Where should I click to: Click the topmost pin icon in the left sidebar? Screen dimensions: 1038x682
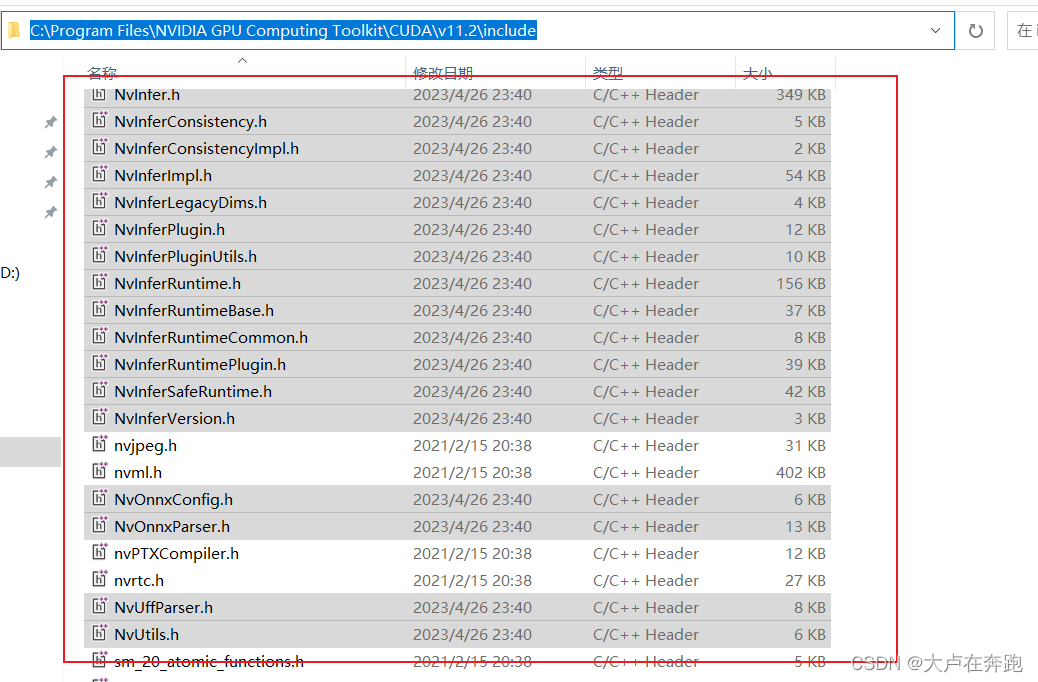pos(51,122)
